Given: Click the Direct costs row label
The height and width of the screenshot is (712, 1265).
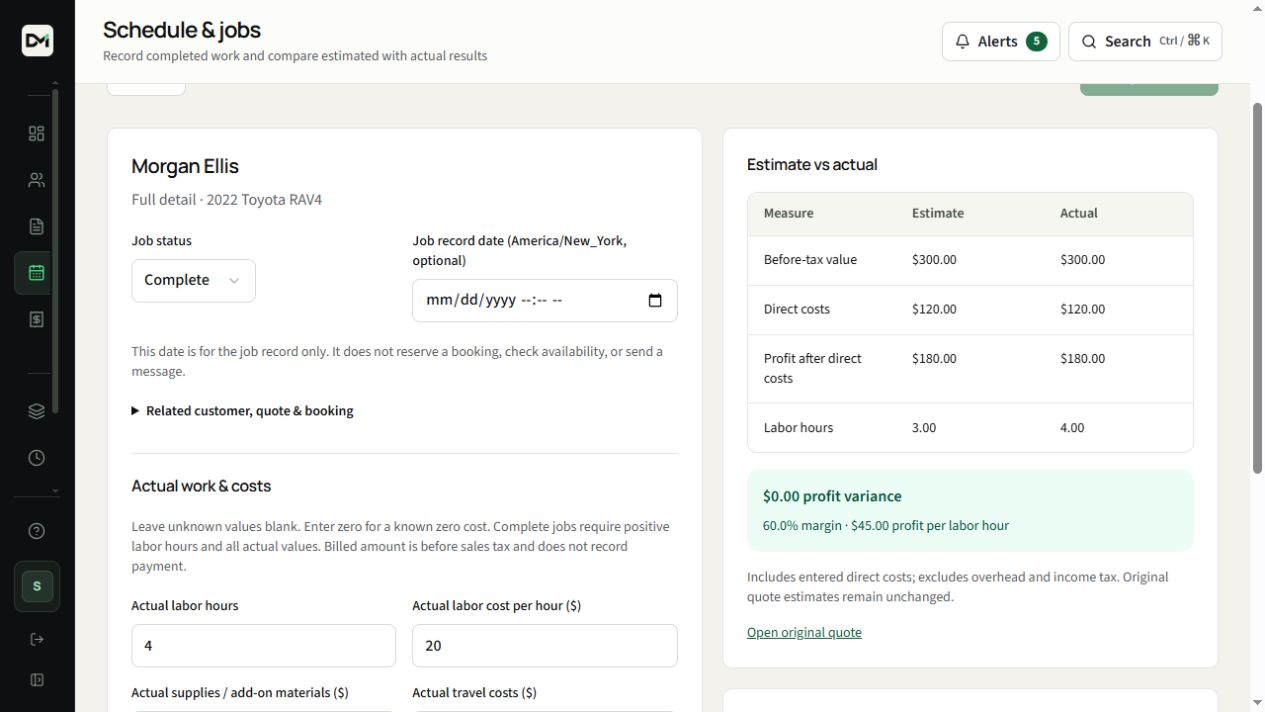Looking at the screenshot, I should click(x=797, y=309).
